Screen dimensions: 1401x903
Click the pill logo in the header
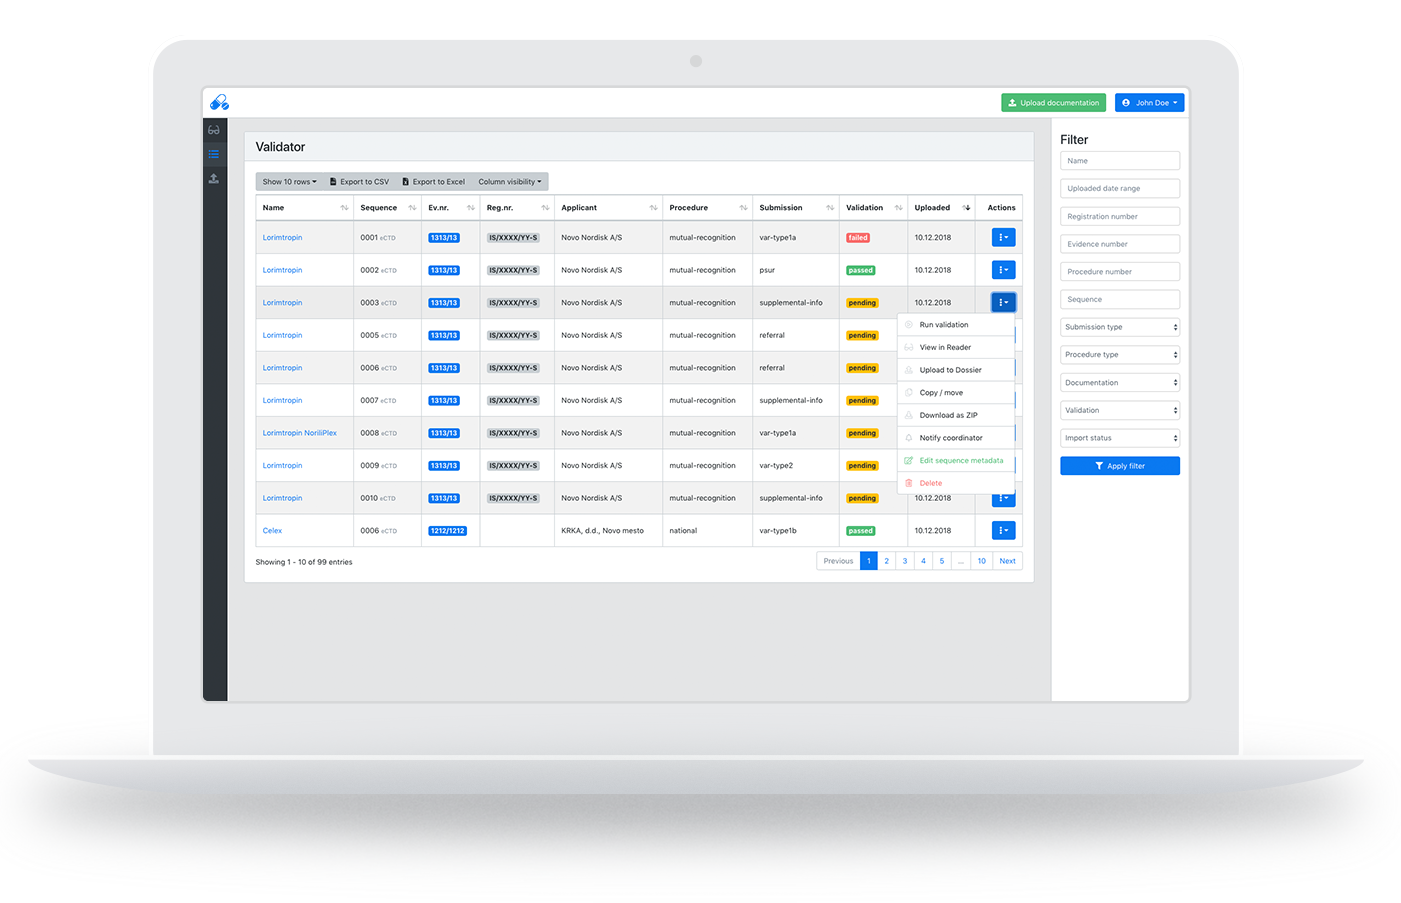[x=219, y=102]
